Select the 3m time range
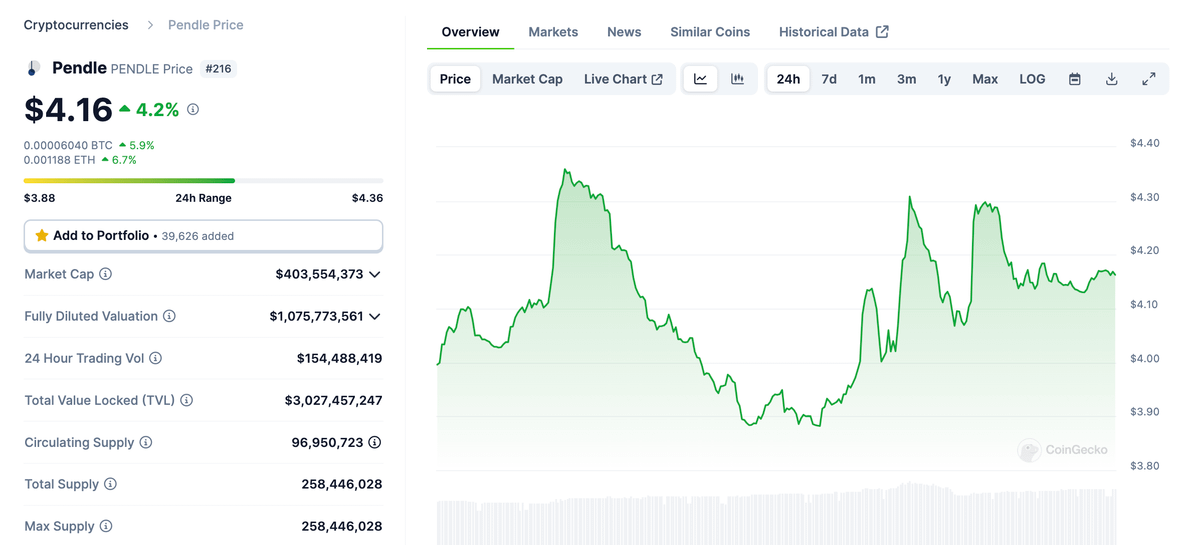Viewport: 1200px width, 545px height. pyautogui.click(x=906, y=79)
